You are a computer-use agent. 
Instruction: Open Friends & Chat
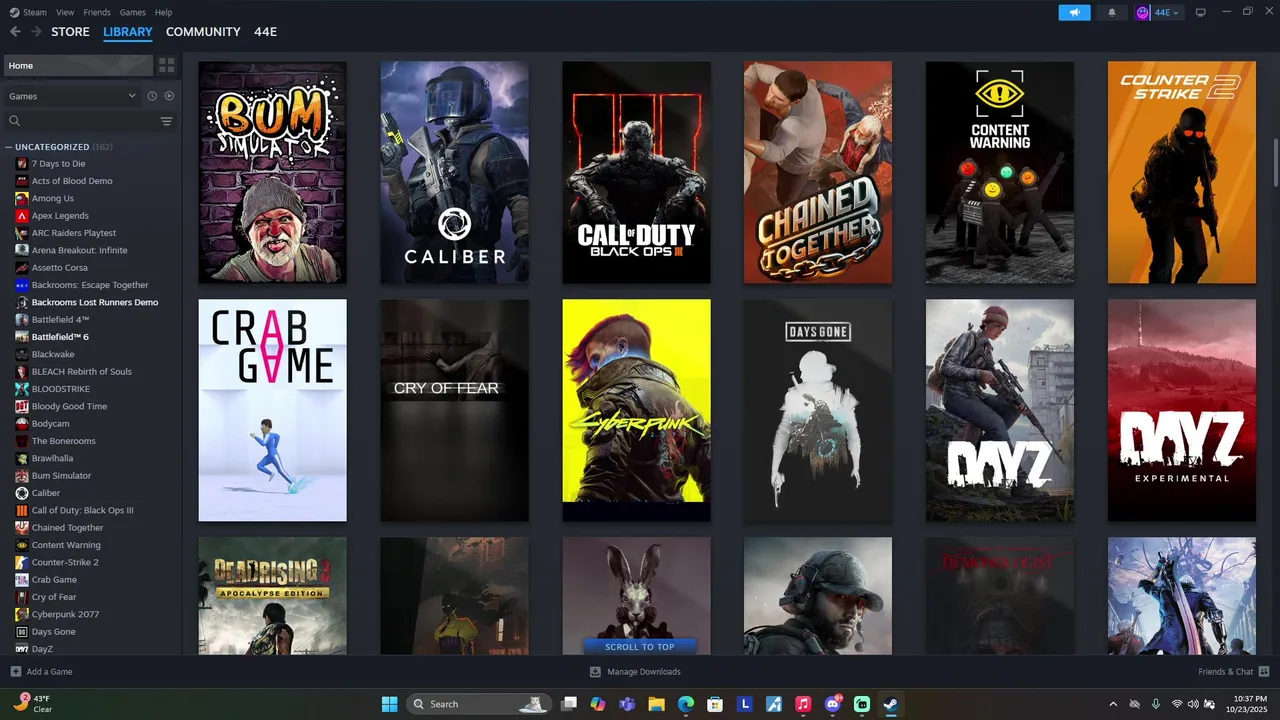(1225, 672)
